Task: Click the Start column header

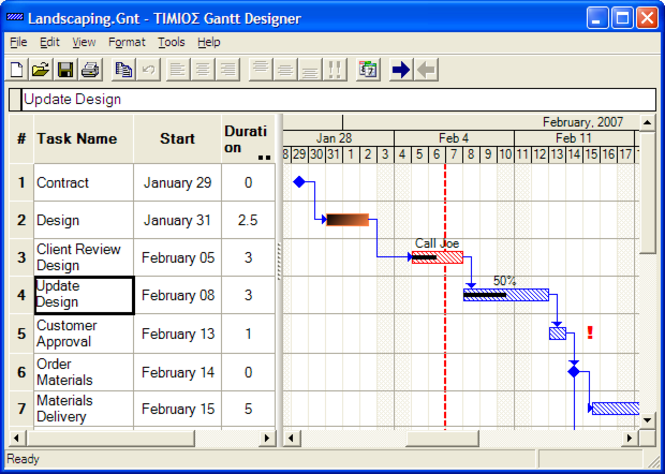Action: (177, 139)
